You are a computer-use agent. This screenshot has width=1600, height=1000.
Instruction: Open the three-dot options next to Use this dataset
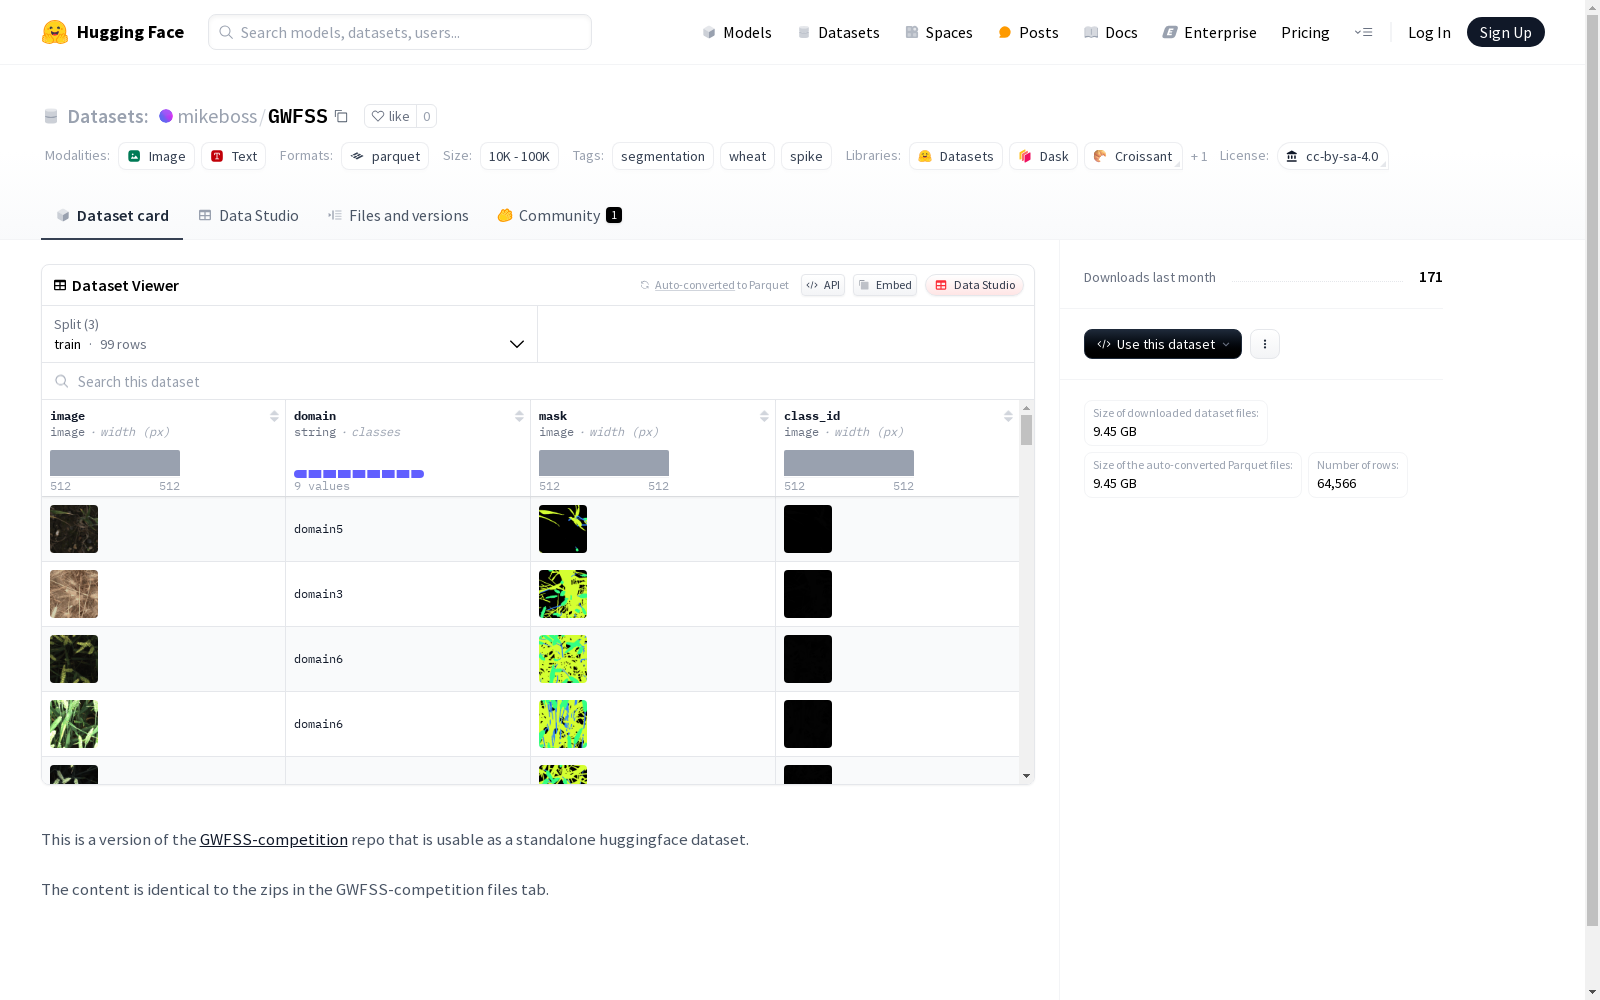pyautogui.click(x=1265, y=344)
